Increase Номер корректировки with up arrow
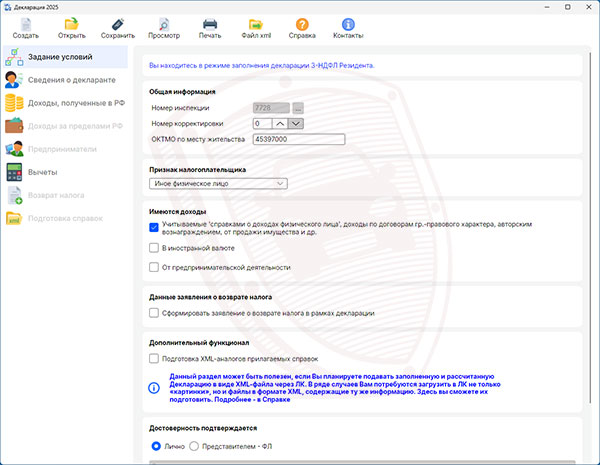Viewport: 600px width, 465px height. tap(280, 123)
